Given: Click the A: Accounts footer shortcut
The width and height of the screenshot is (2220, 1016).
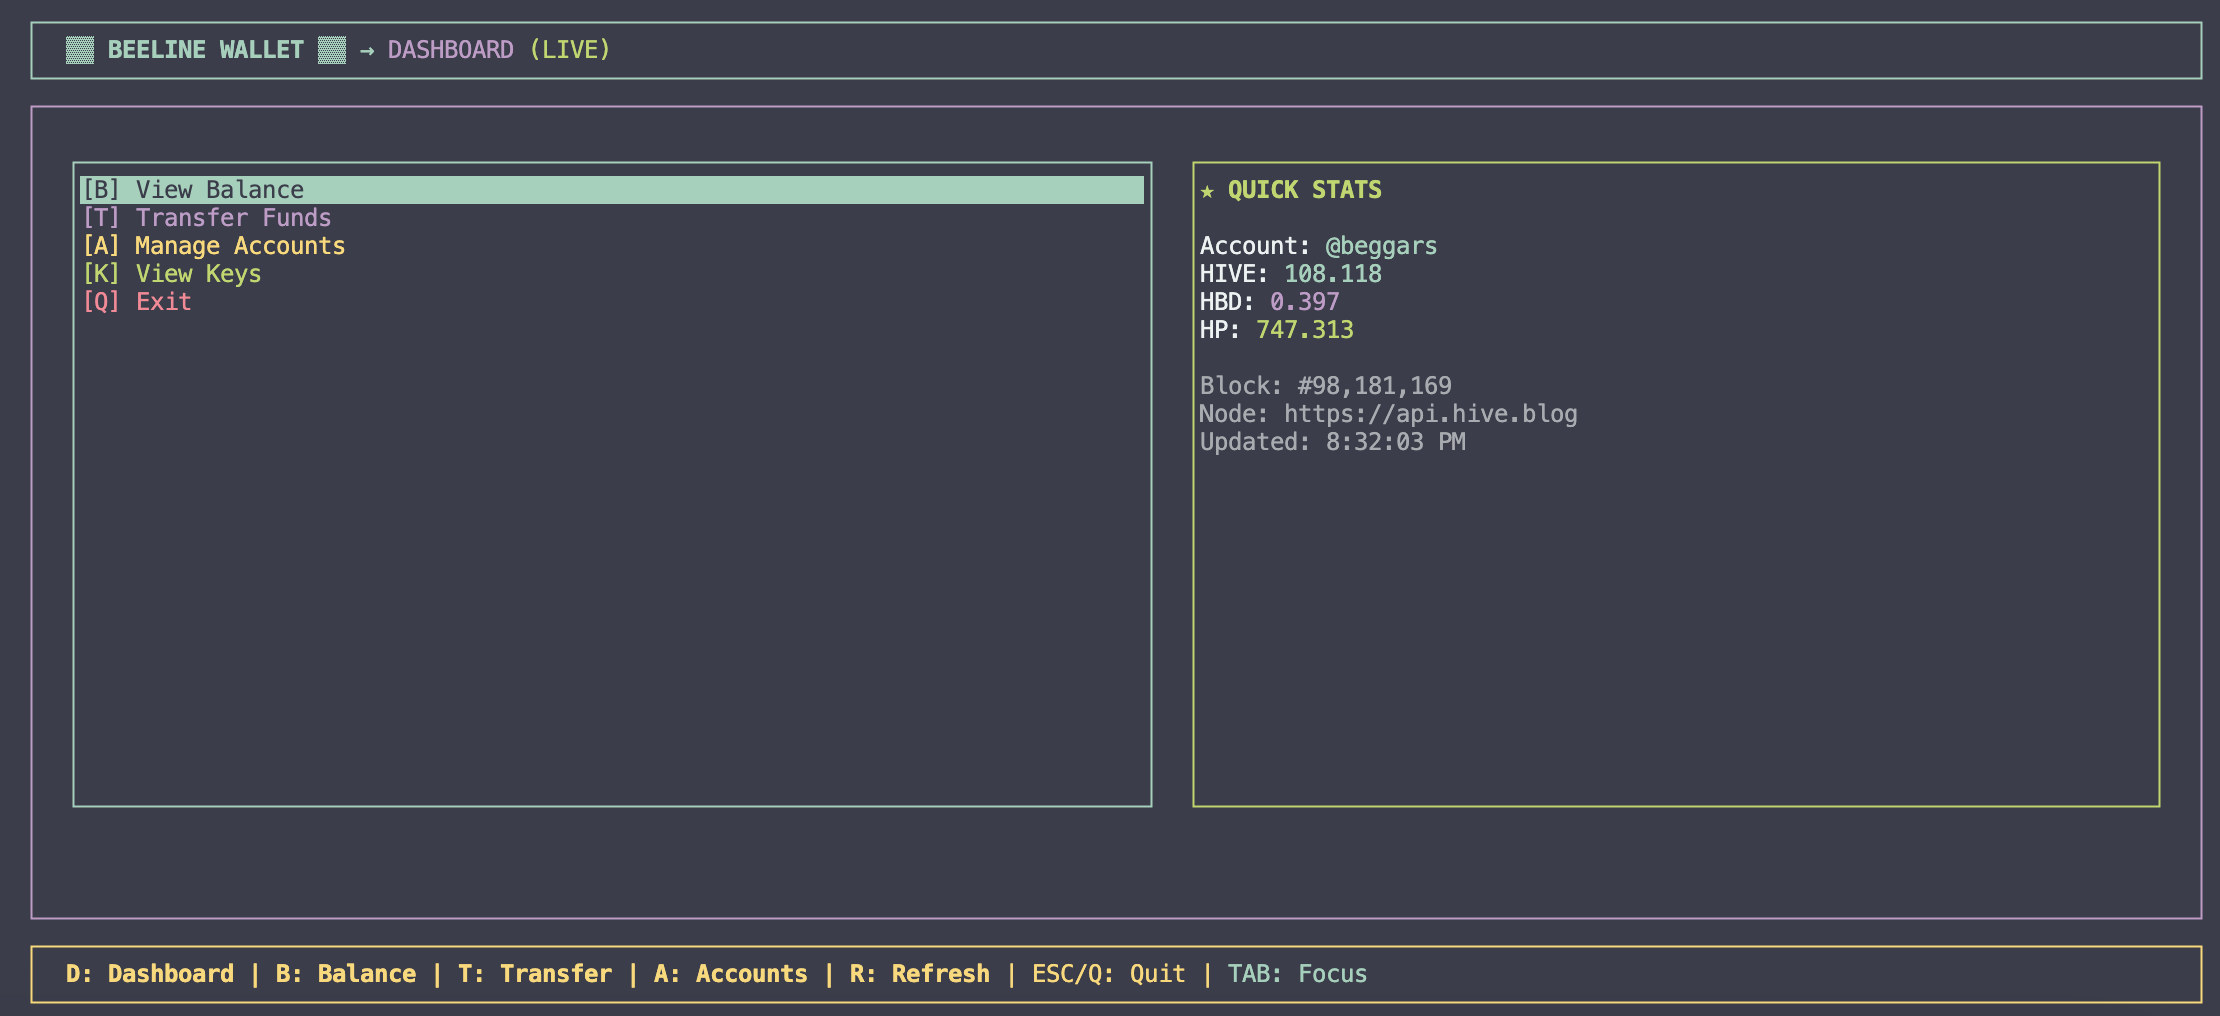Looking at the screenshot, I should pos(731,974).
